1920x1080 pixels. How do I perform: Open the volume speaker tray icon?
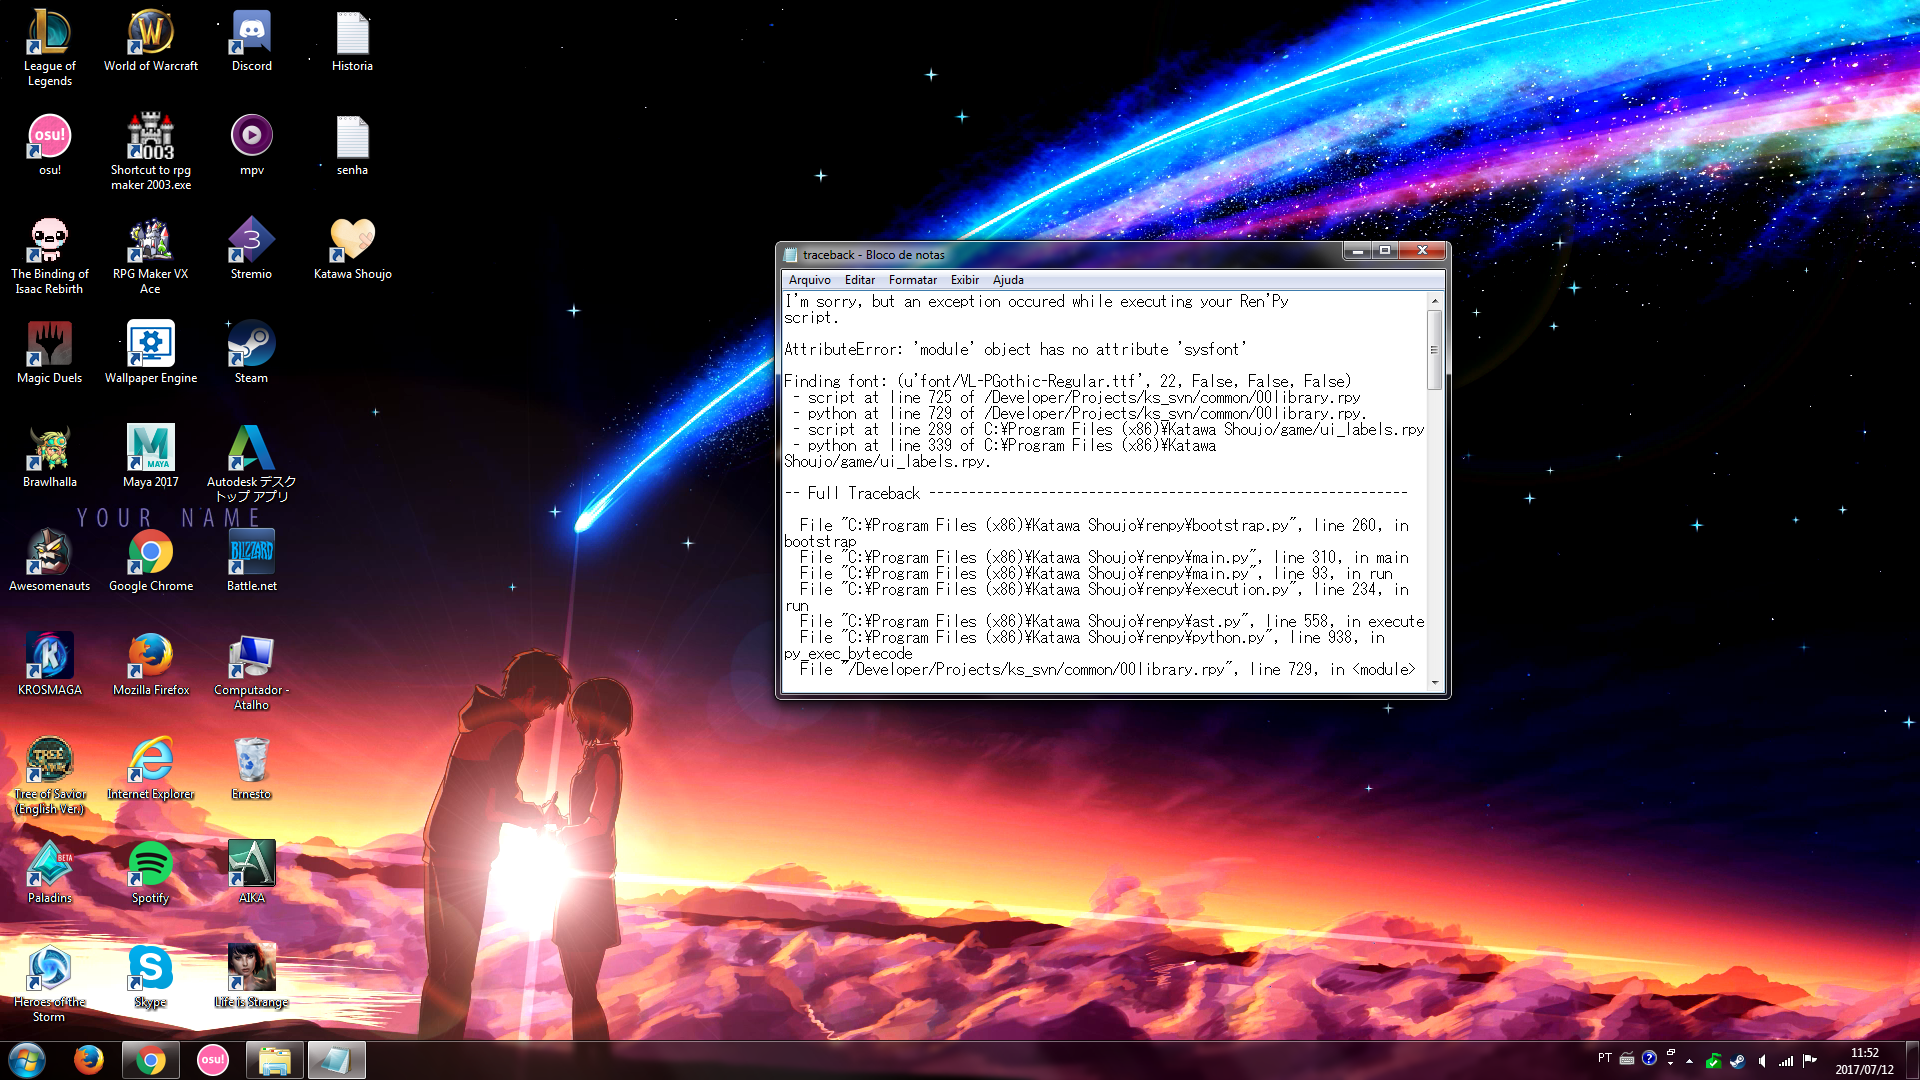1762,1061
